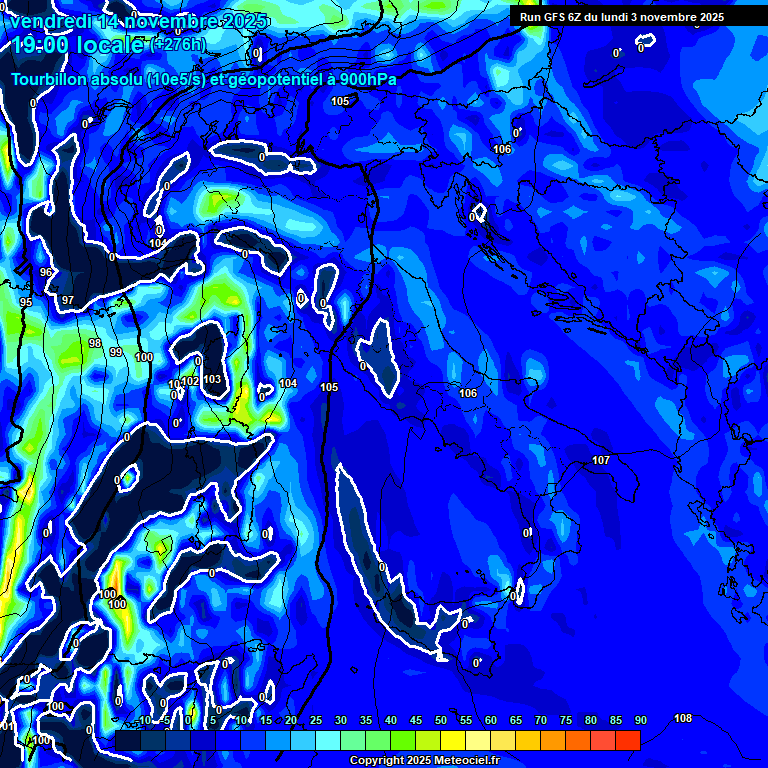
Task: Click the +276h forecast offset text
Action: (x=180, y=44)
